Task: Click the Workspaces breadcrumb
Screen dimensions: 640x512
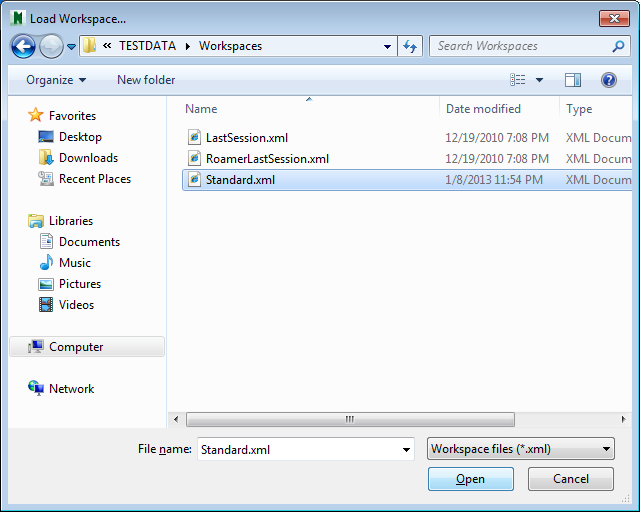Action: coord(230,46)
